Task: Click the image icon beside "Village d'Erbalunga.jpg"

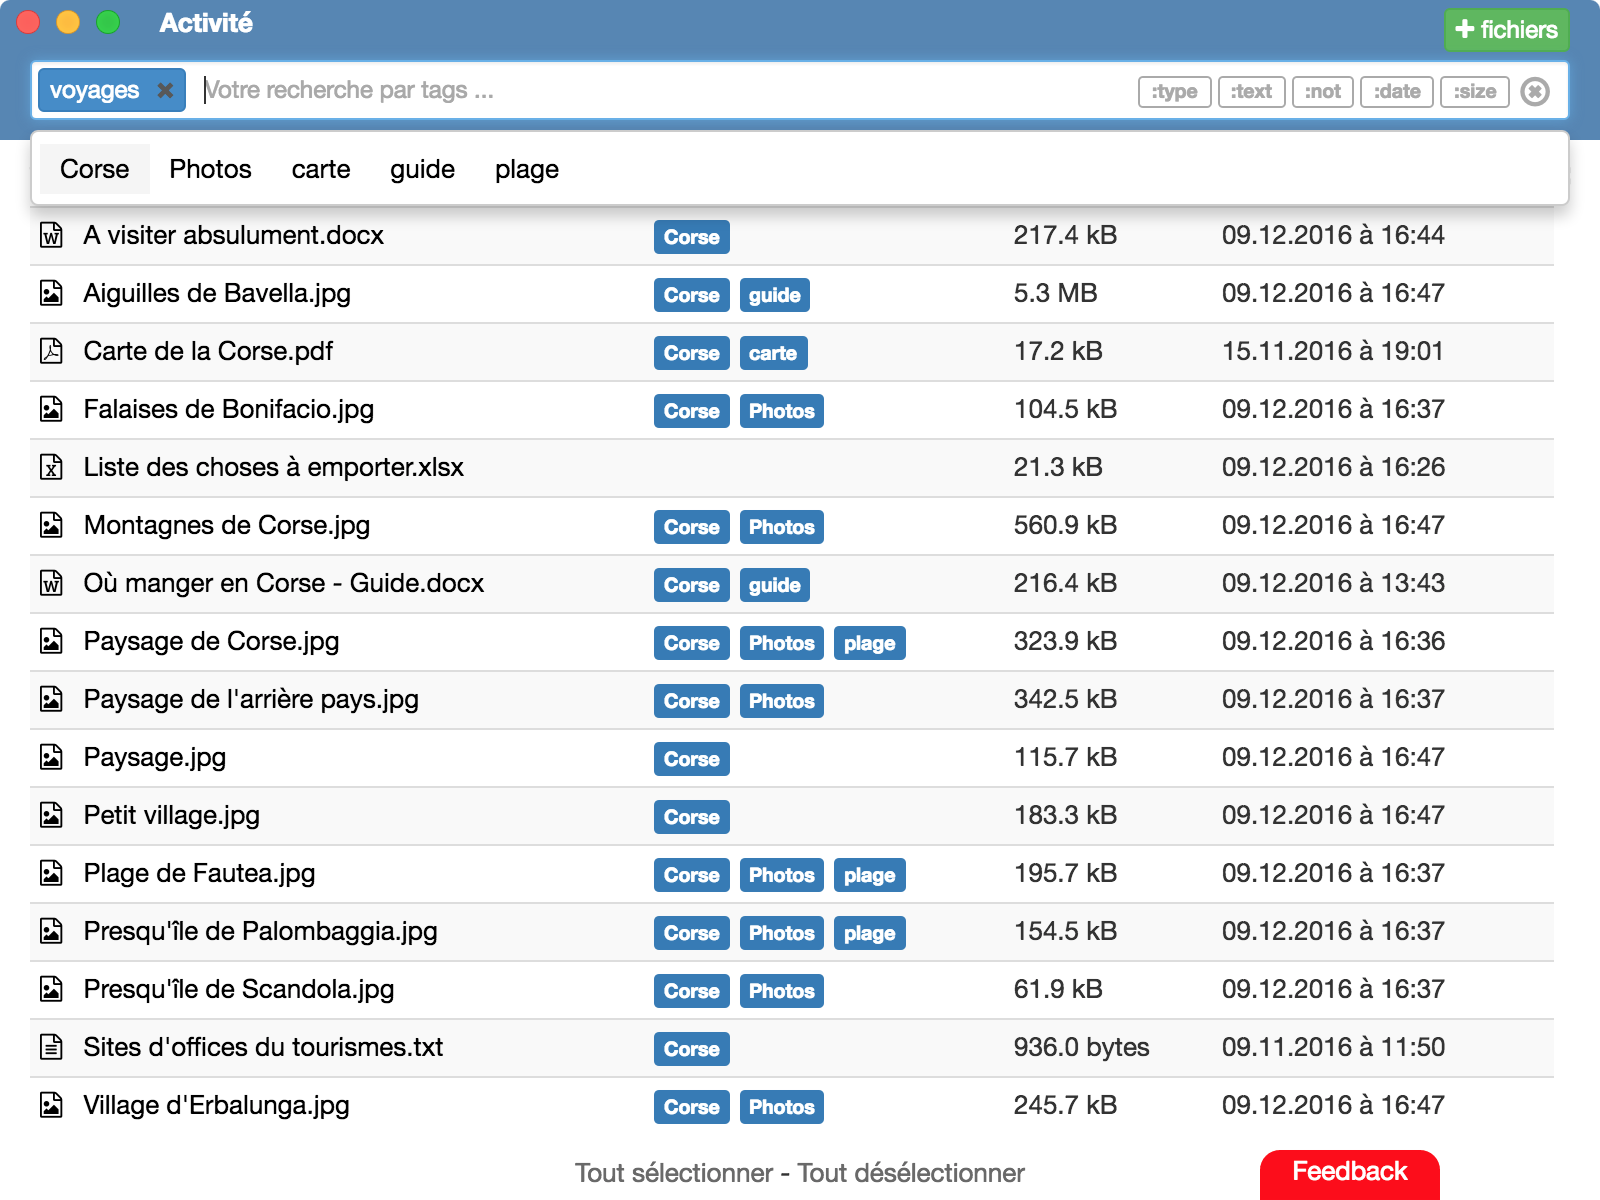Action: click(53, 1105)
